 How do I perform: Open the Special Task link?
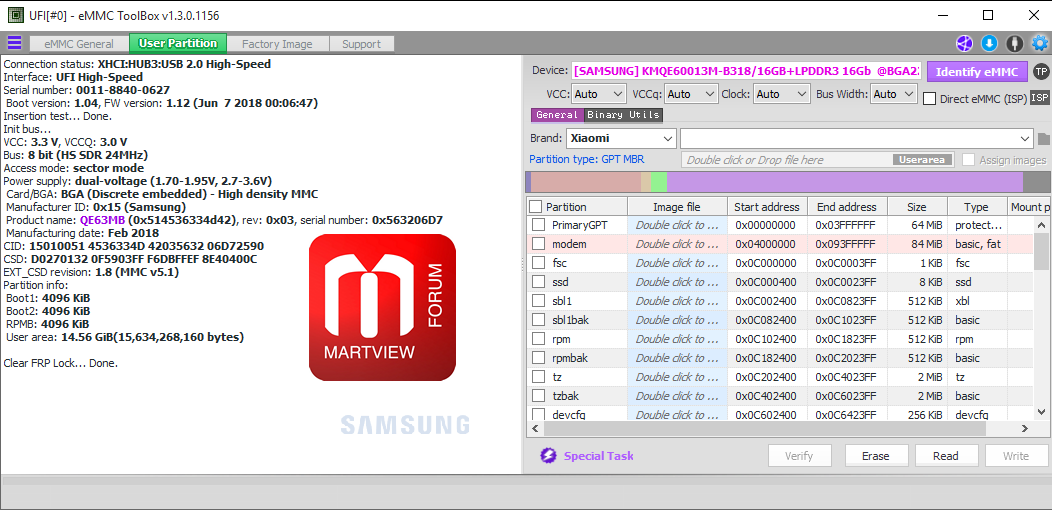[x=598, y=456]
